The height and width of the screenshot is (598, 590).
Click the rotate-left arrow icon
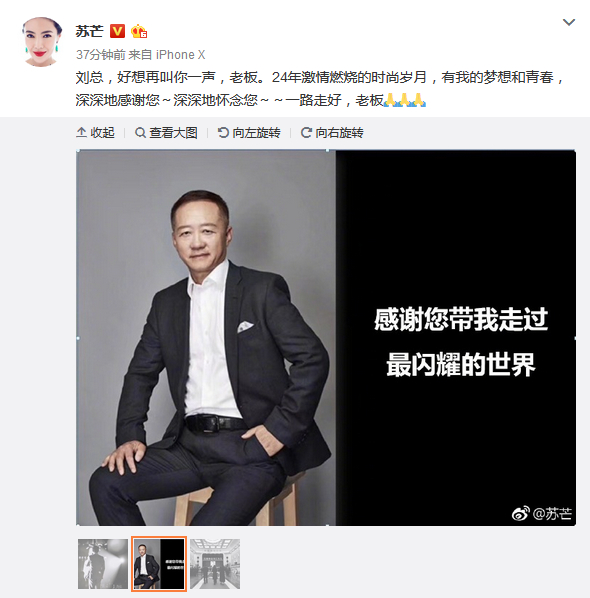coord(223,133)
